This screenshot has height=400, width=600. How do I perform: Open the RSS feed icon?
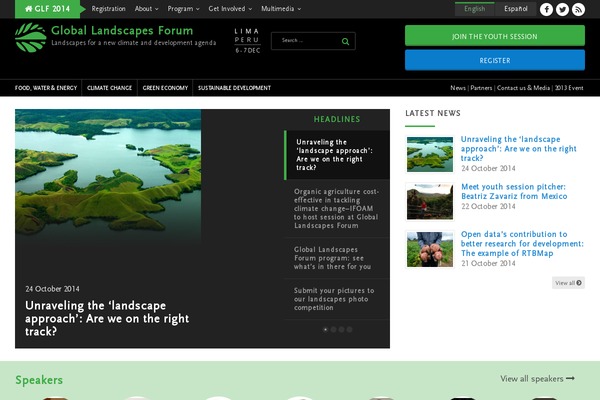pyautogui.click(x=578, y=9)
